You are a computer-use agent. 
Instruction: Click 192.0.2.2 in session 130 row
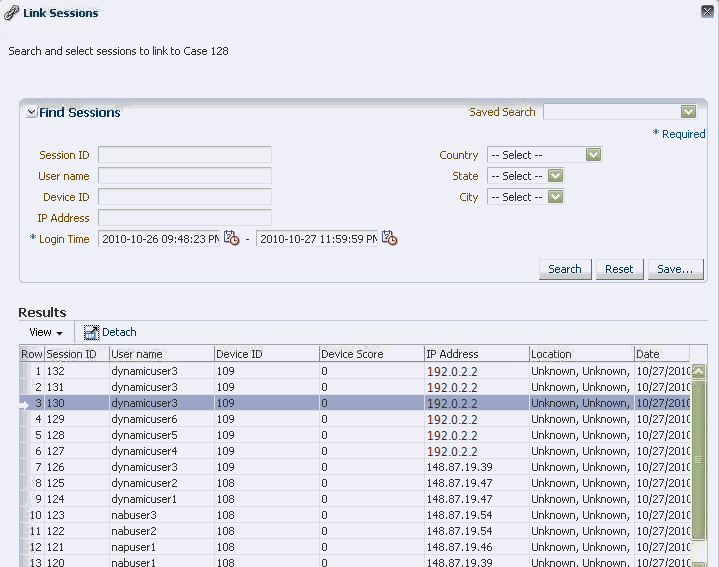click(452, 404)
